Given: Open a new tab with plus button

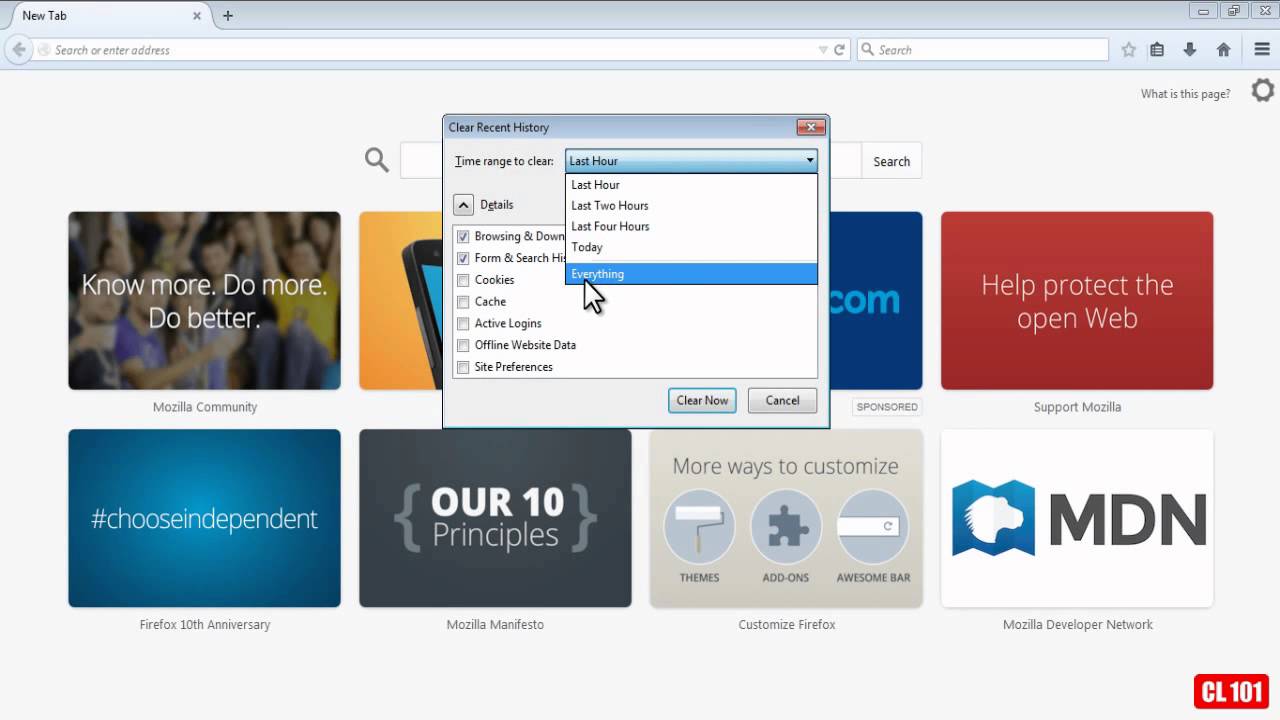Looking at the screenshot, I should pyautogui.click(x=228, y=15).
